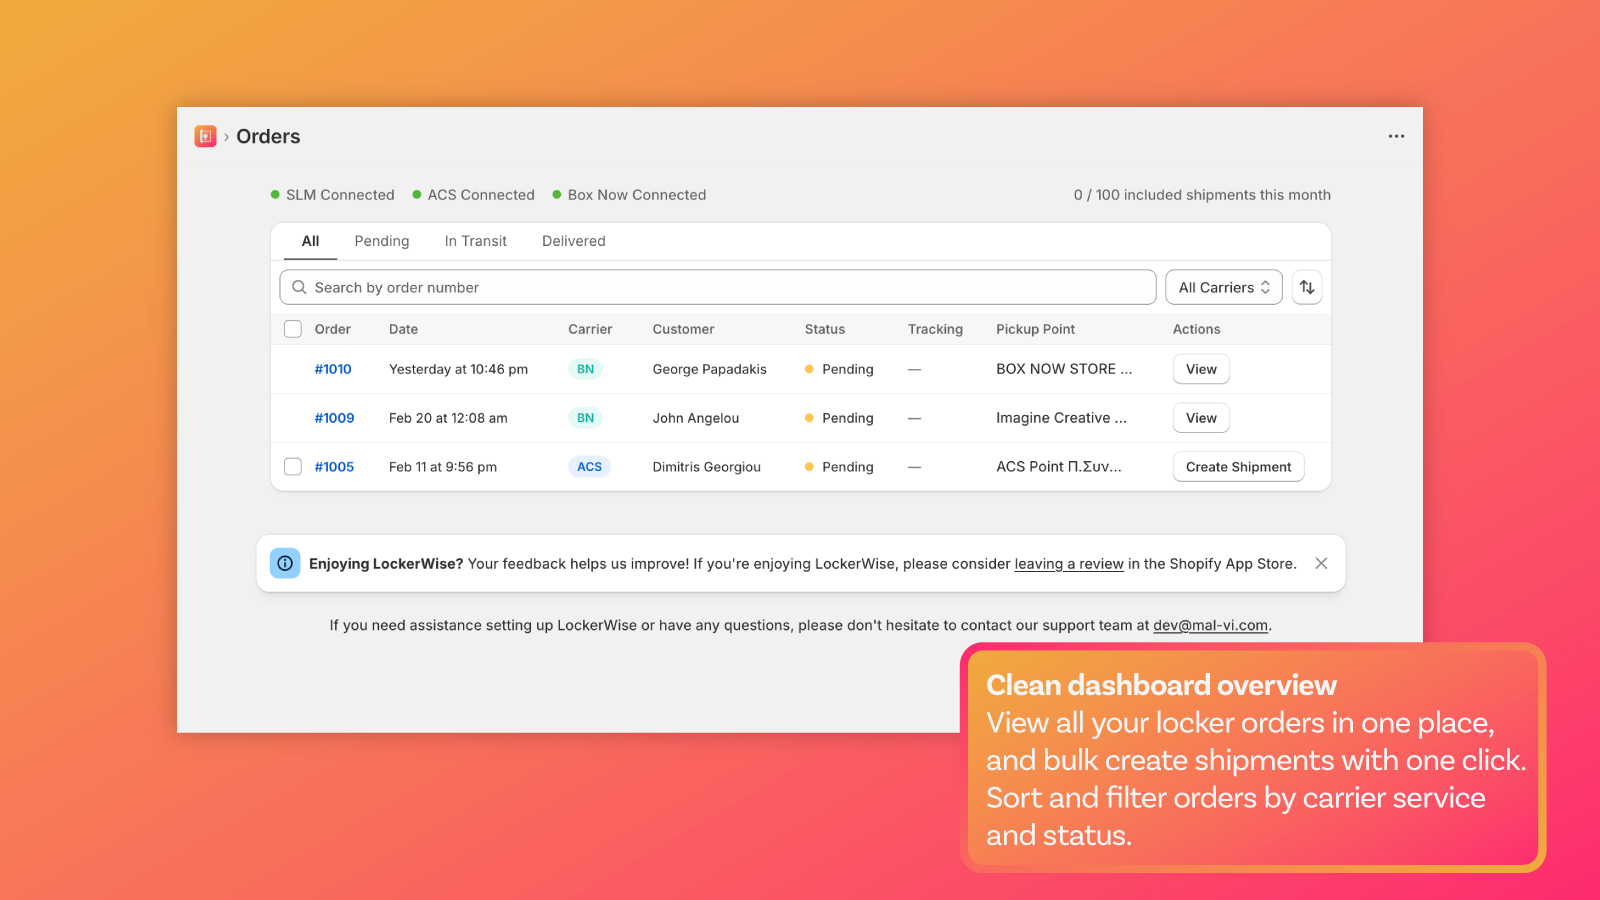Click the Status column header
Viewport: 1600px width, 900px height.
(825, 329)
